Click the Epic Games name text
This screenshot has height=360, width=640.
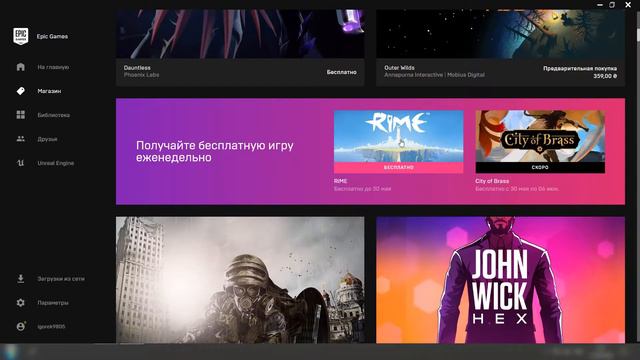click(x=52, y=36)
